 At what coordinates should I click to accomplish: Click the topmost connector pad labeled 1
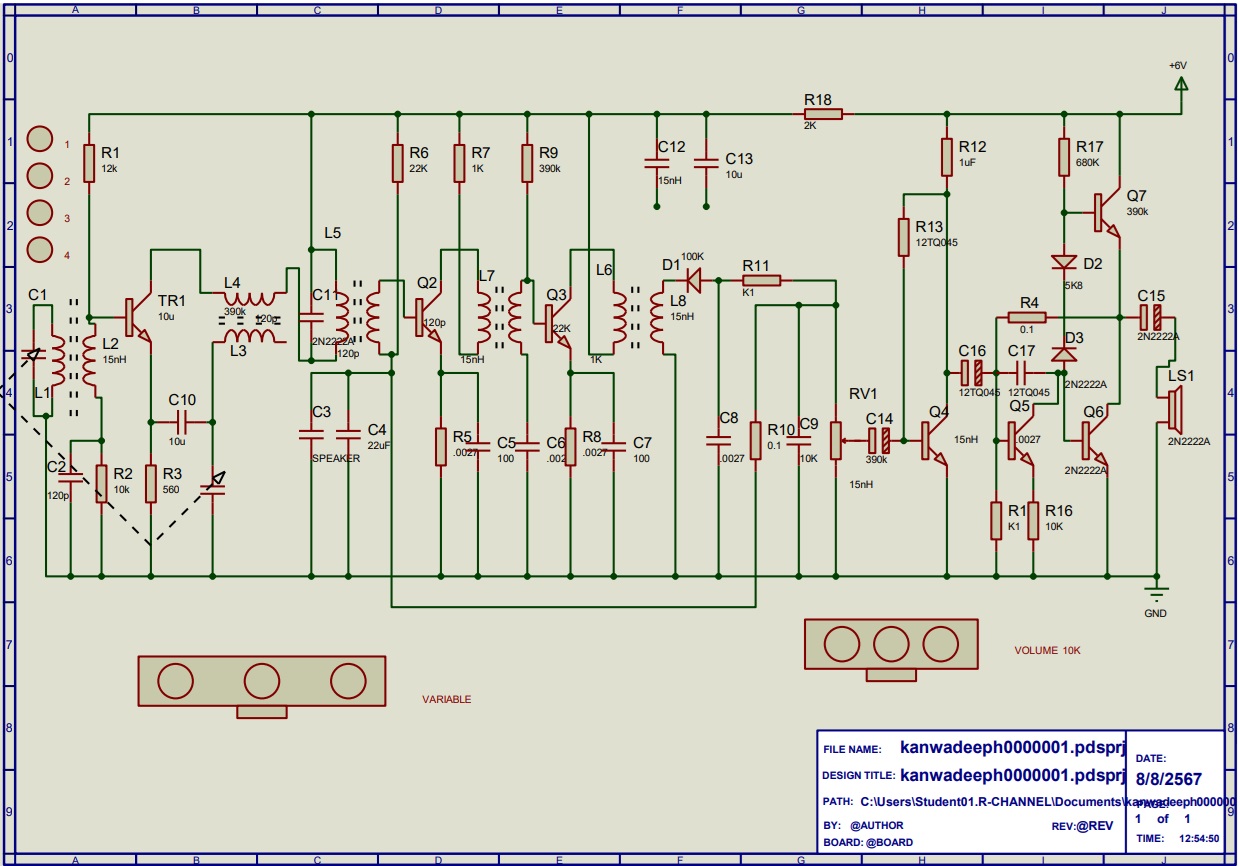pyautogui.click(x=40, y=139)
